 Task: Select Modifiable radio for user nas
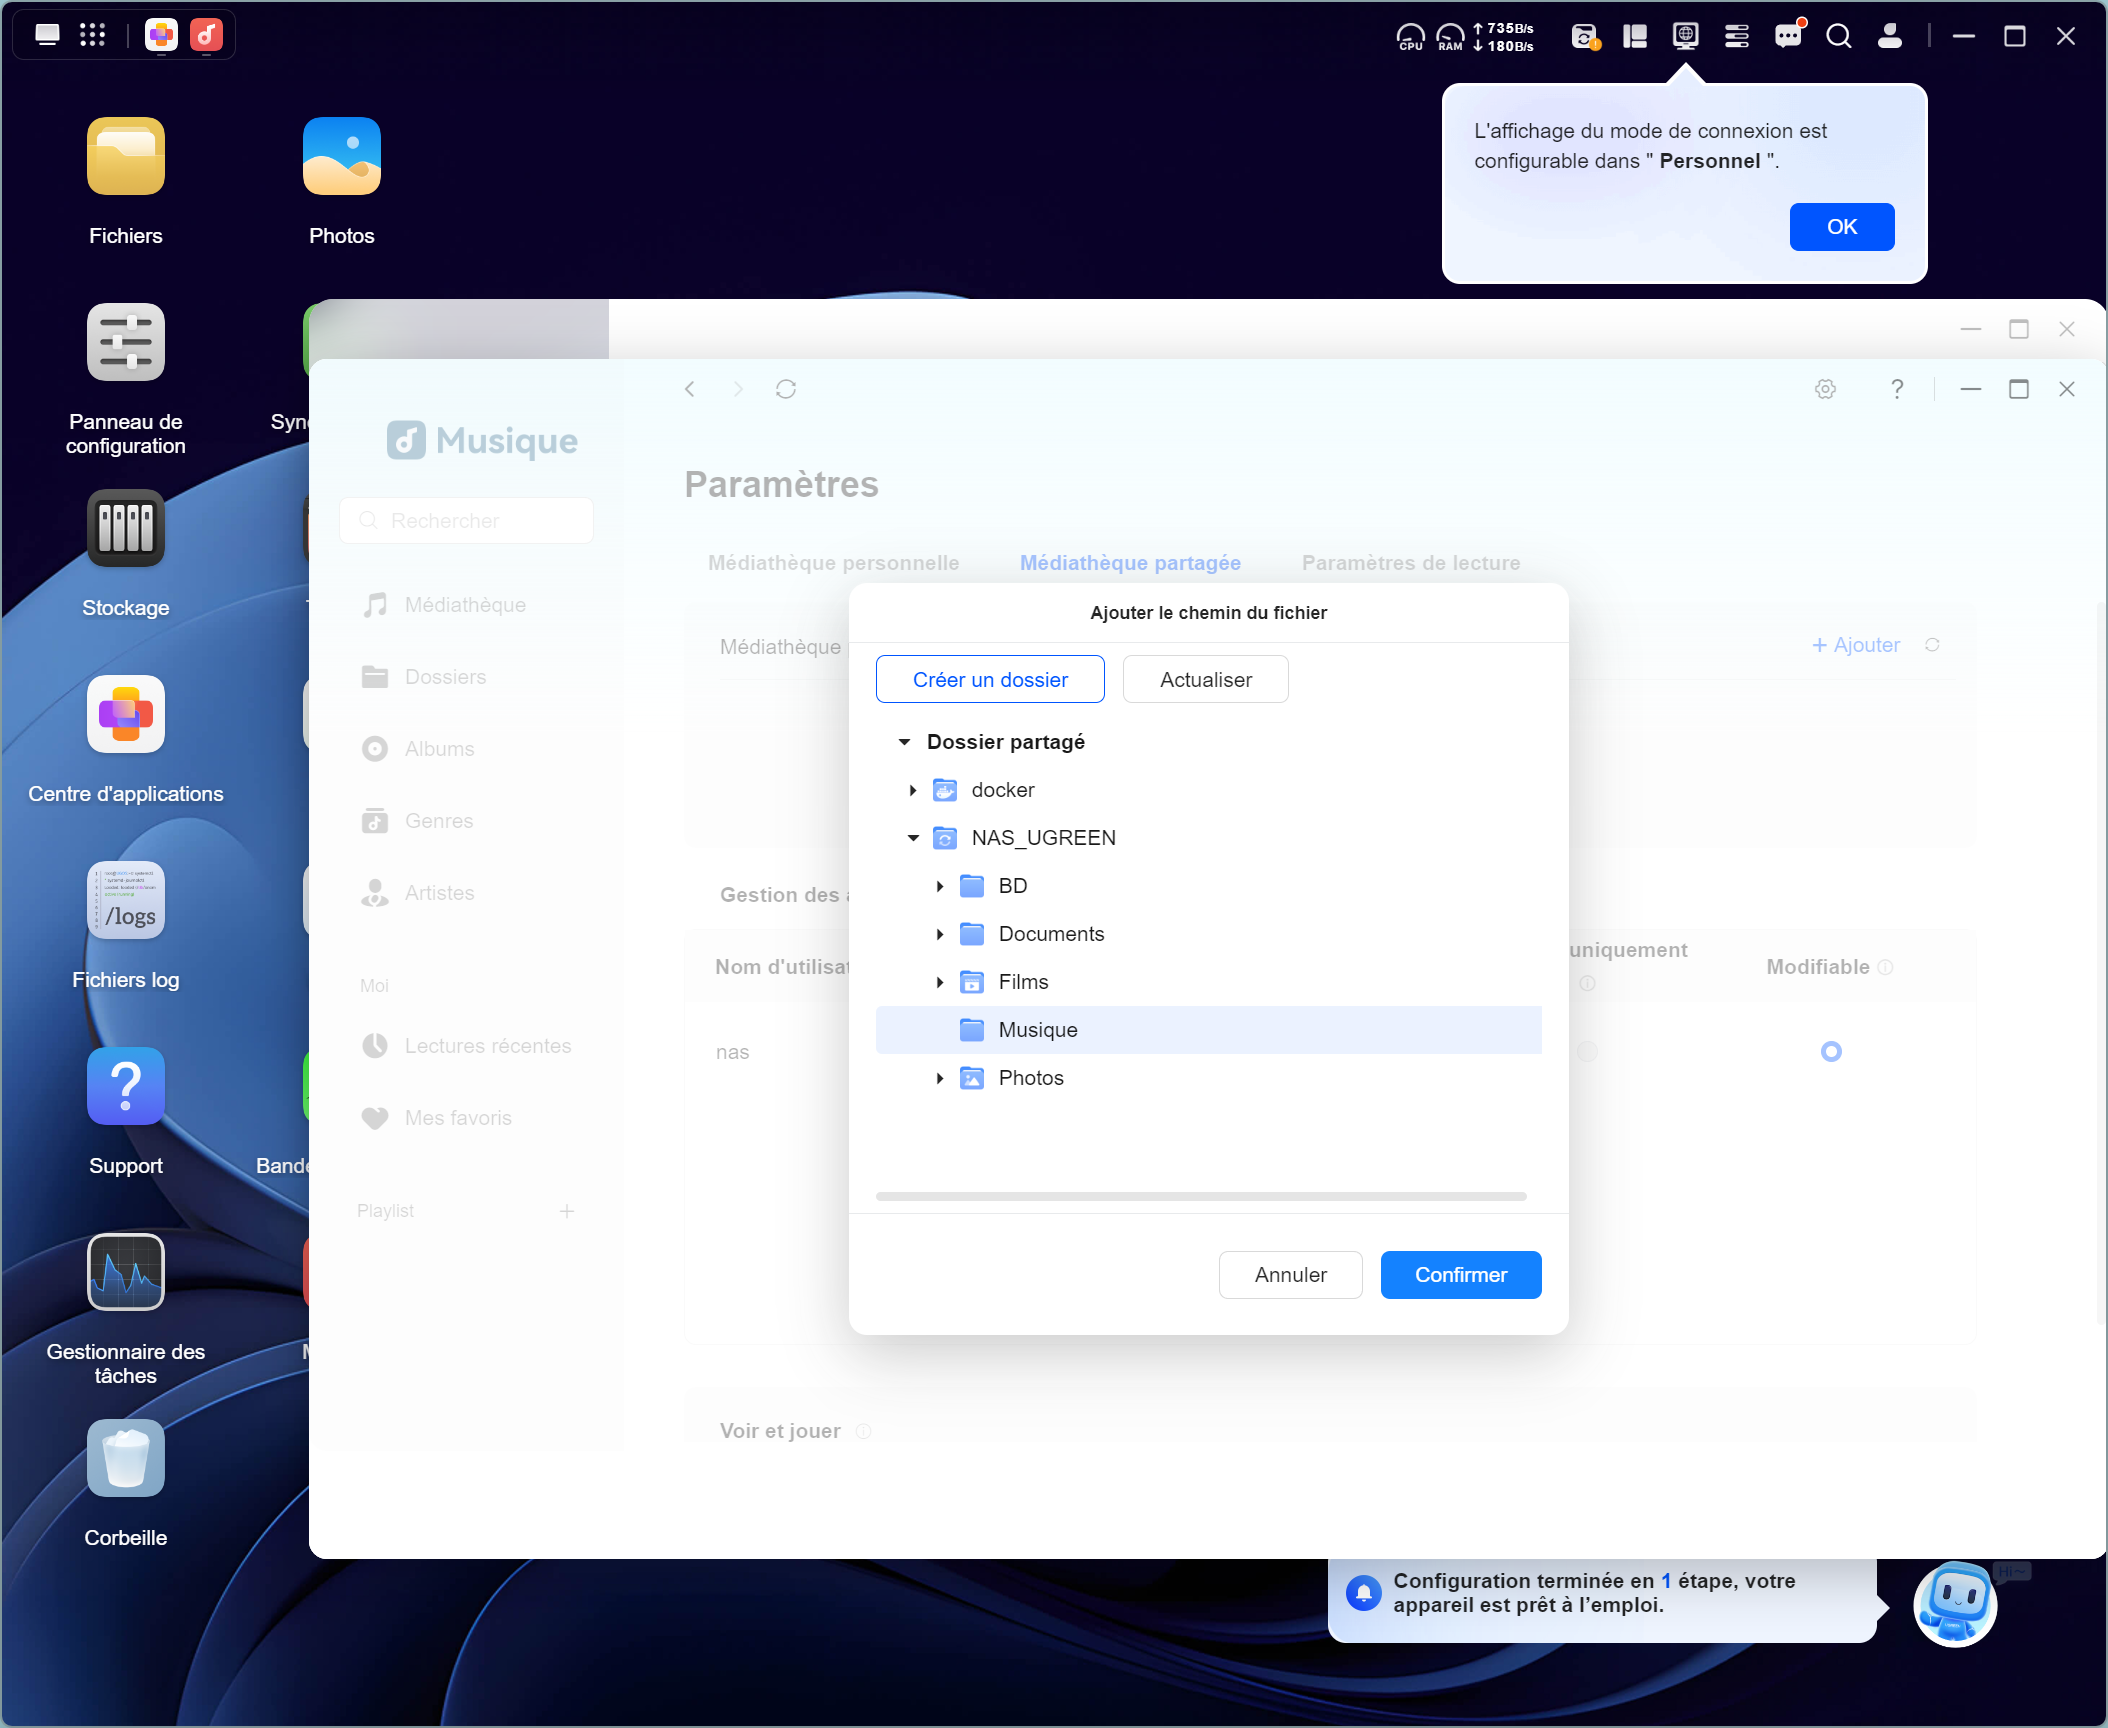pyautogui.click(x=1831, y=1051)
